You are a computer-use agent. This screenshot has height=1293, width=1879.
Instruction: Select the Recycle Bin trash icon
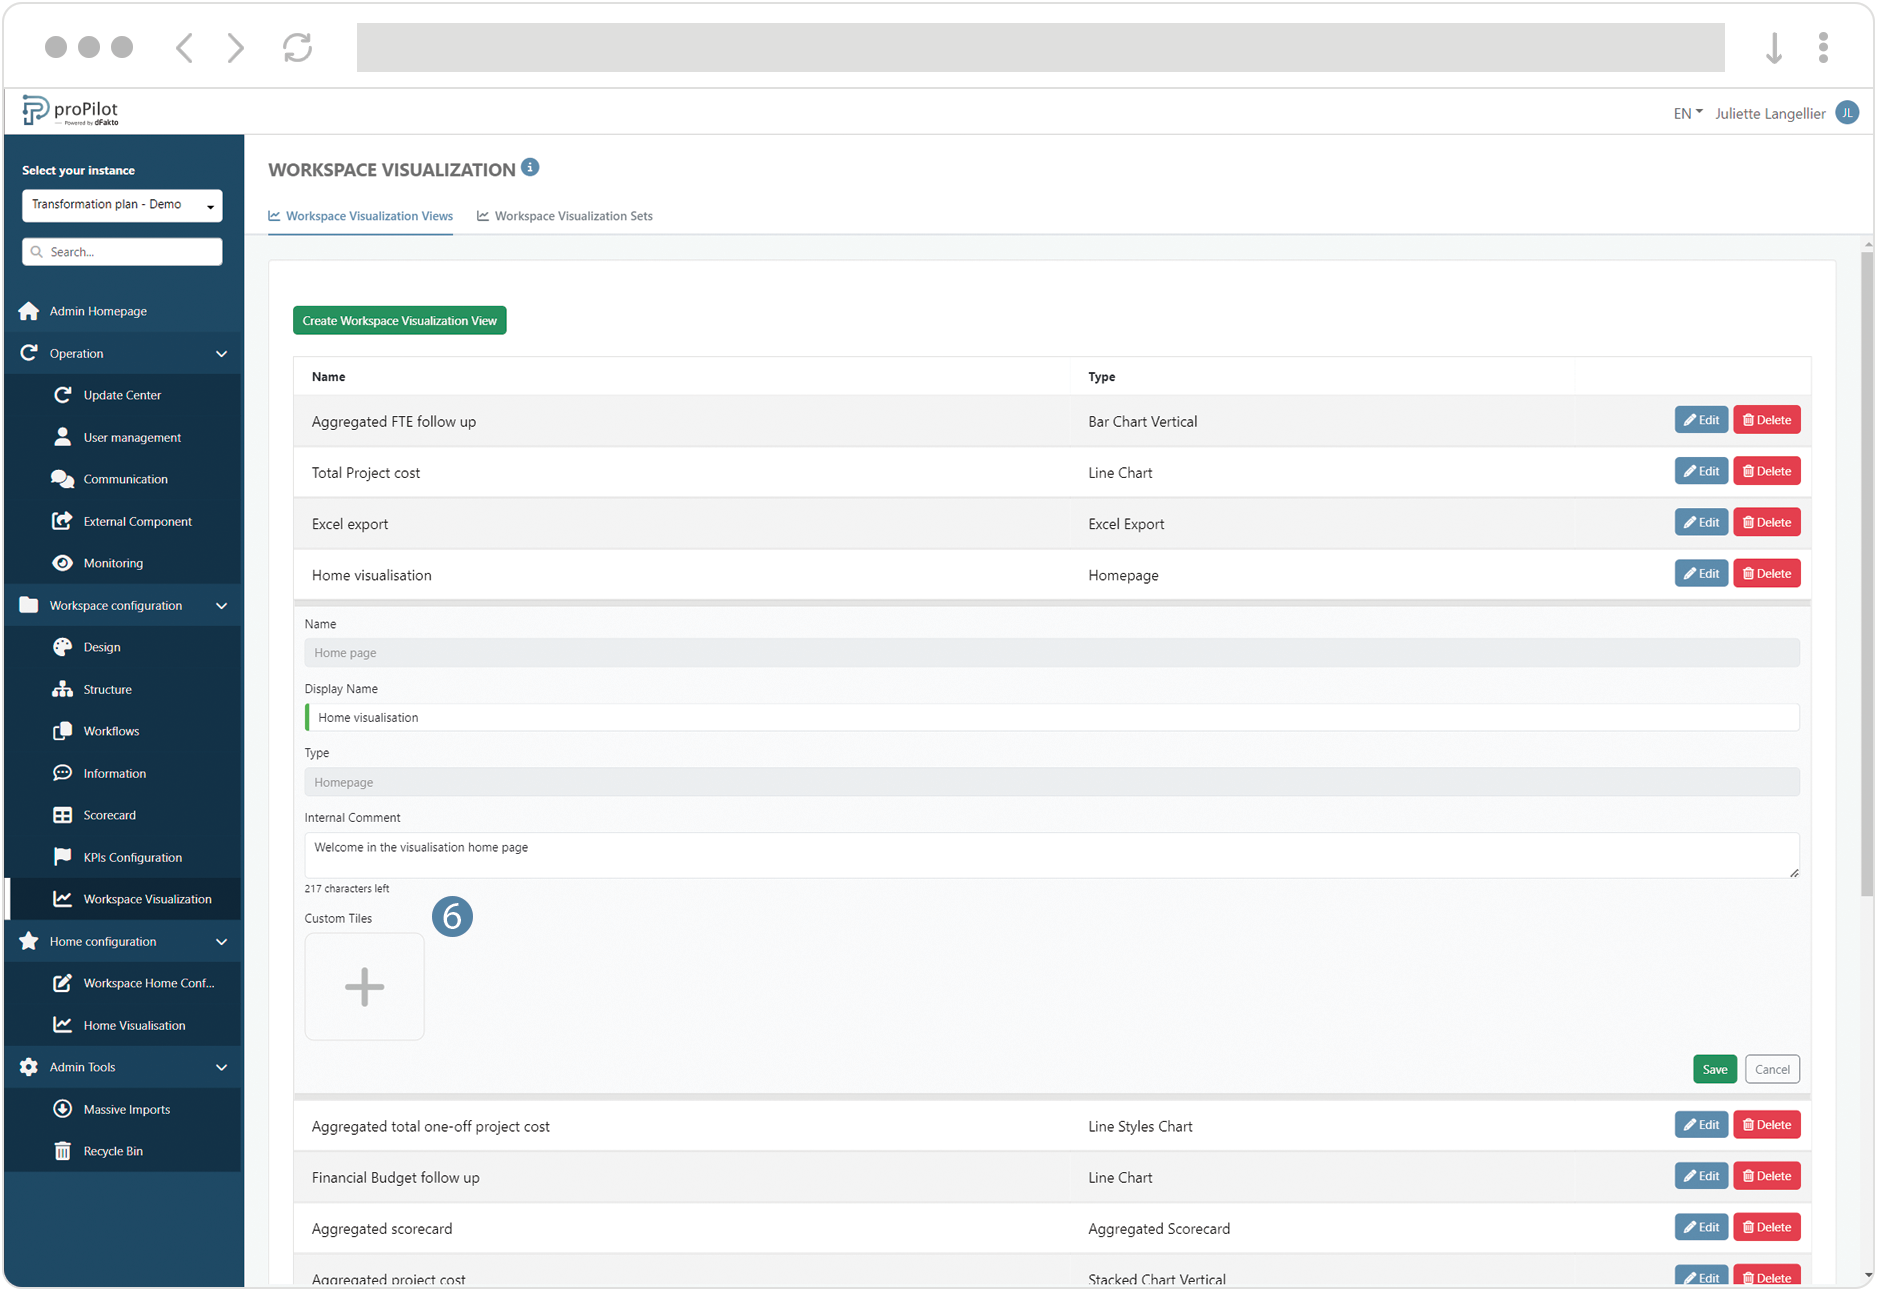(62, 1150)
